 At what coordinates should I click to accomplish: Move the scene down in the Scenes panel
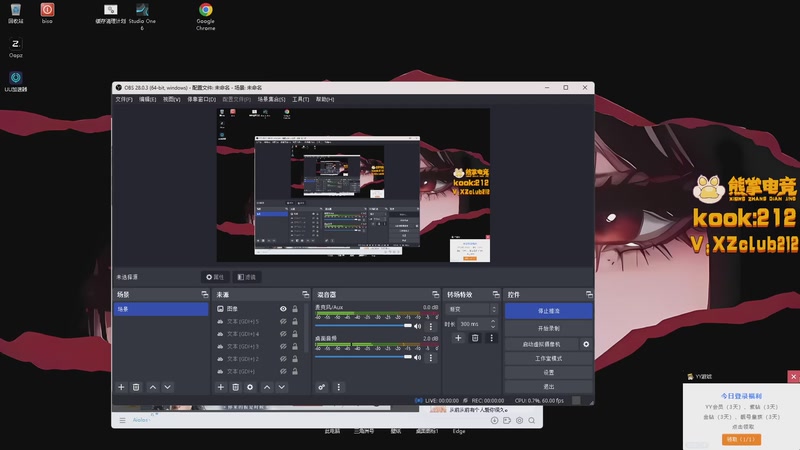click(x=167, y=387)
